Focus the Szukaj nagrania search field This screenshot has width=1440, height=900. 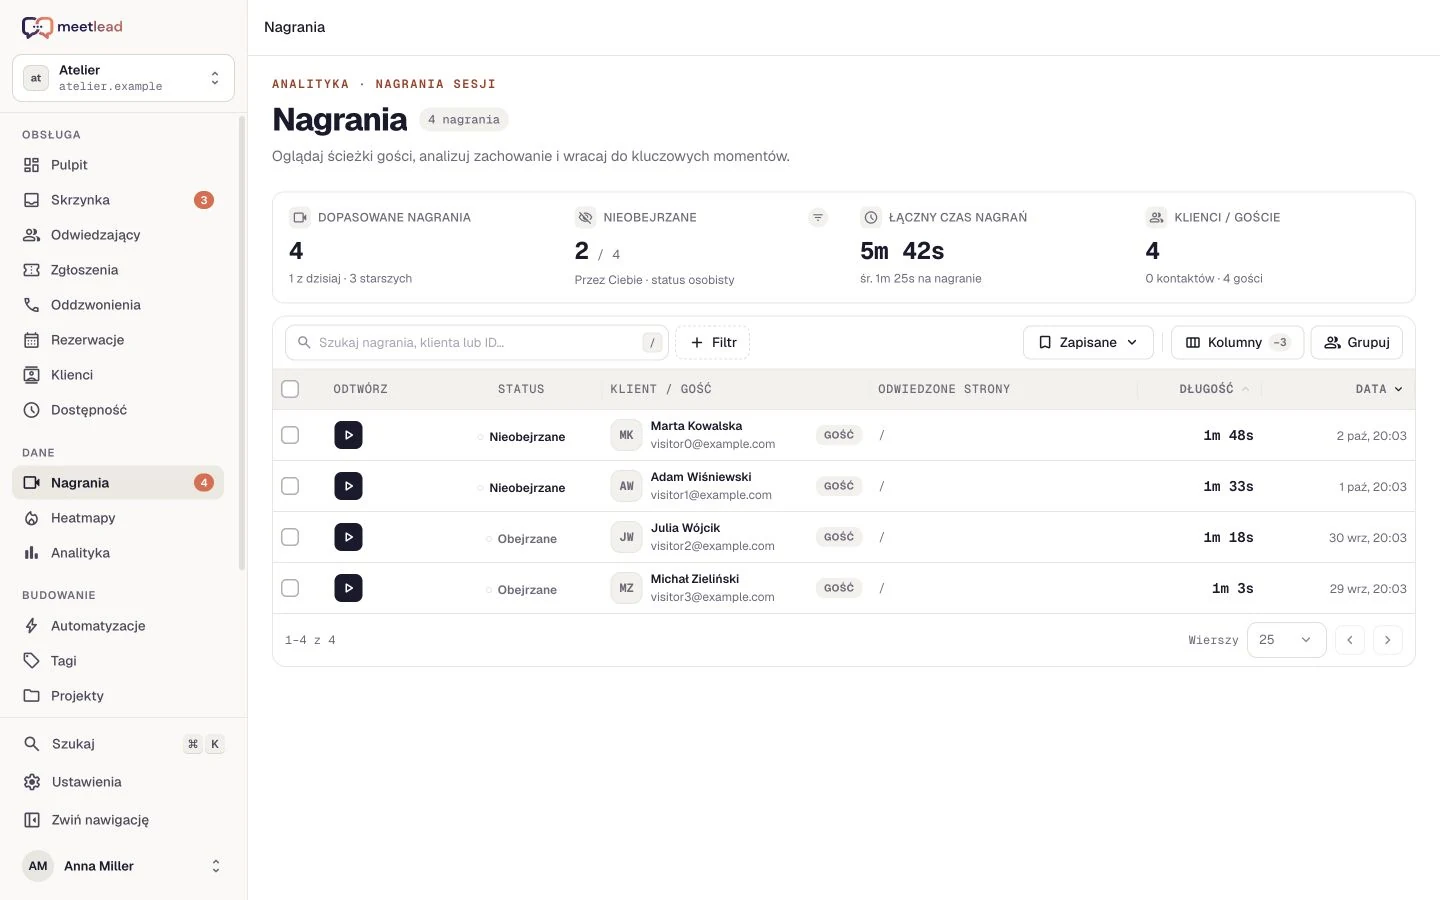coord(477,342)
